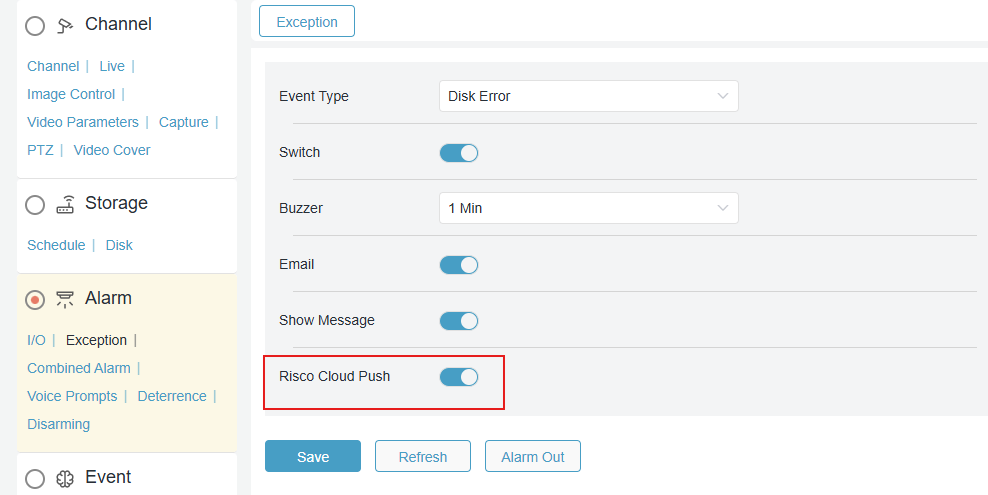Viewport: 988px width, 495px height.
Task: Select the Channel section radio button
Action: 35,26
